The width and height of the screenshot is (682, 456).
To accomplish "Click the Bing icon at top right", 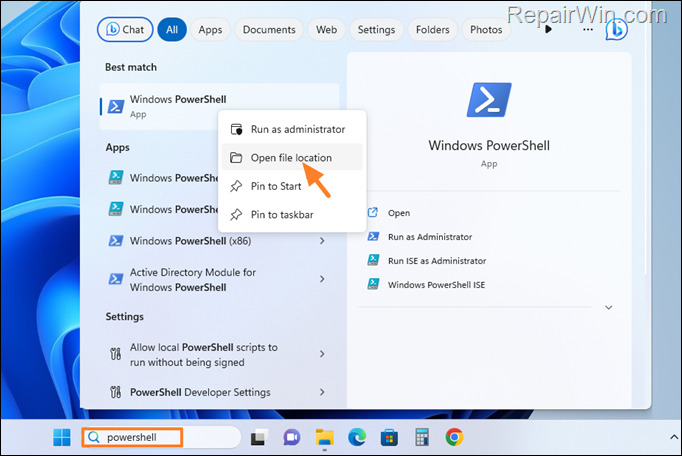I will pos(617,30).
